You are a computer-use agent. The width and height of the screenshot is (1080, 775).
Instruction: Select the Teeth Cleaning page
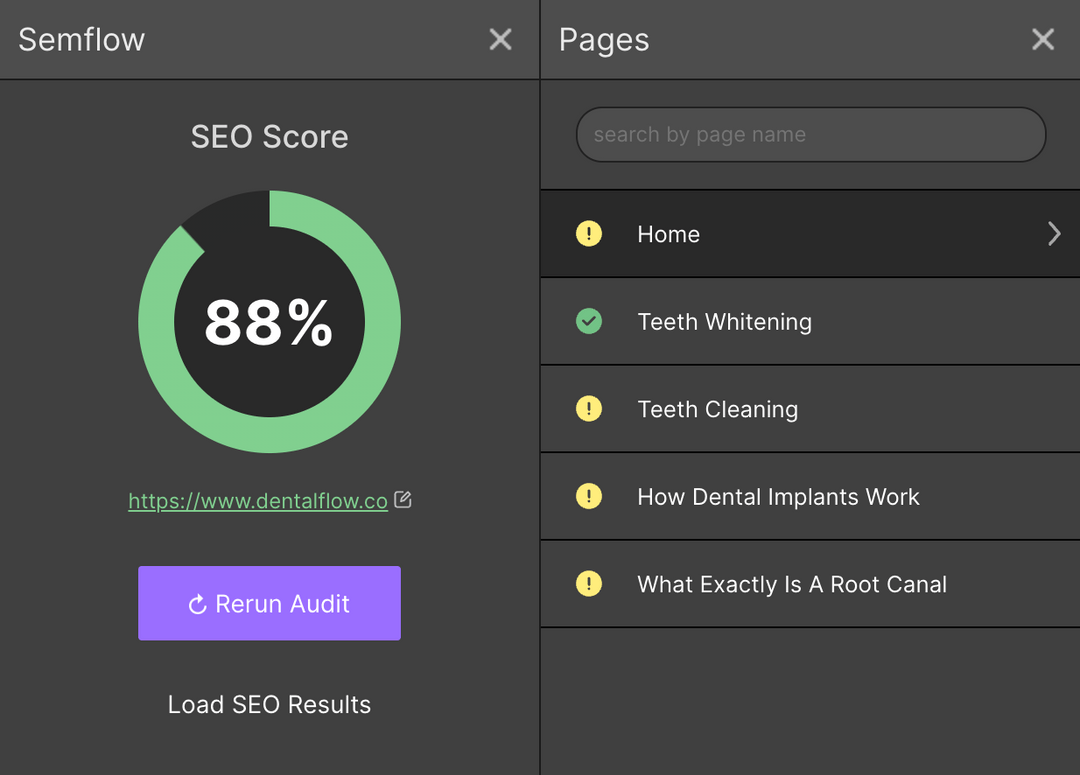800,409
